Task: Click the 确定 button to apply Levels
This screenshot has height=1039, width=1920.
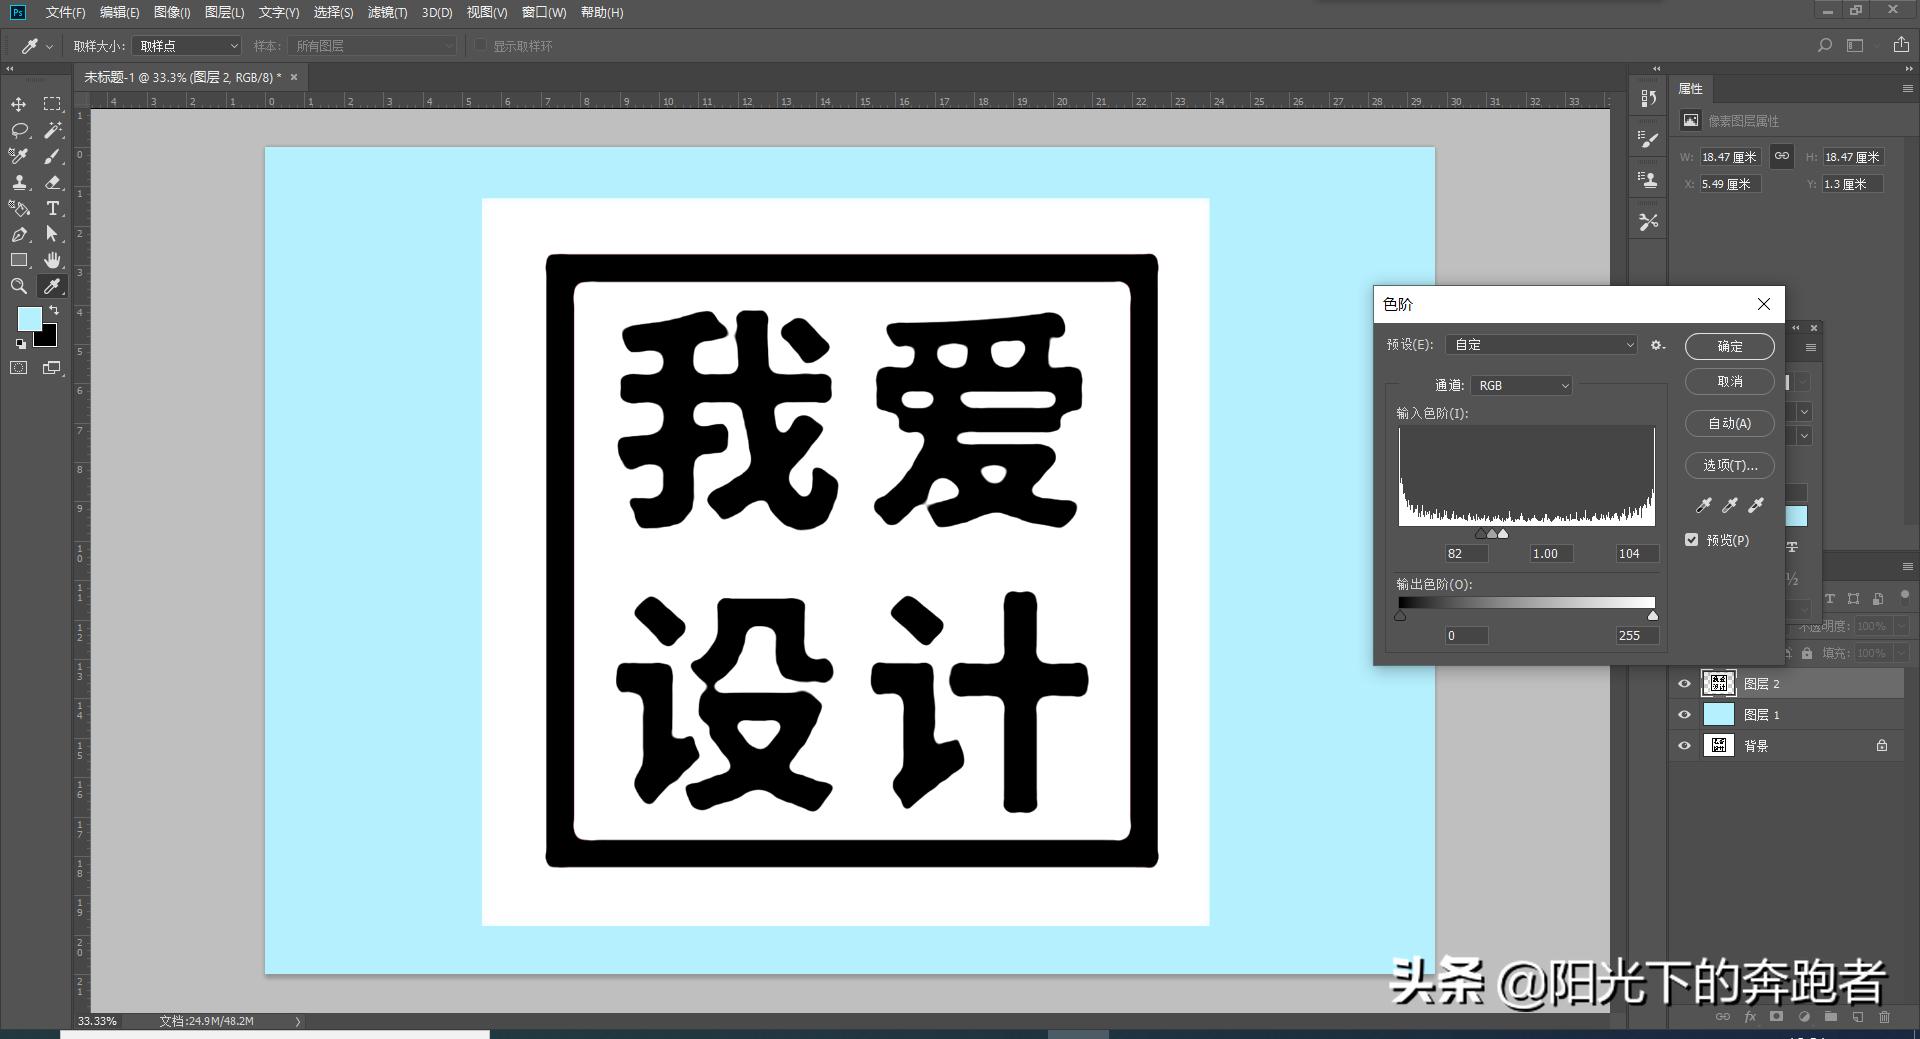Action: pos(1729,346)
